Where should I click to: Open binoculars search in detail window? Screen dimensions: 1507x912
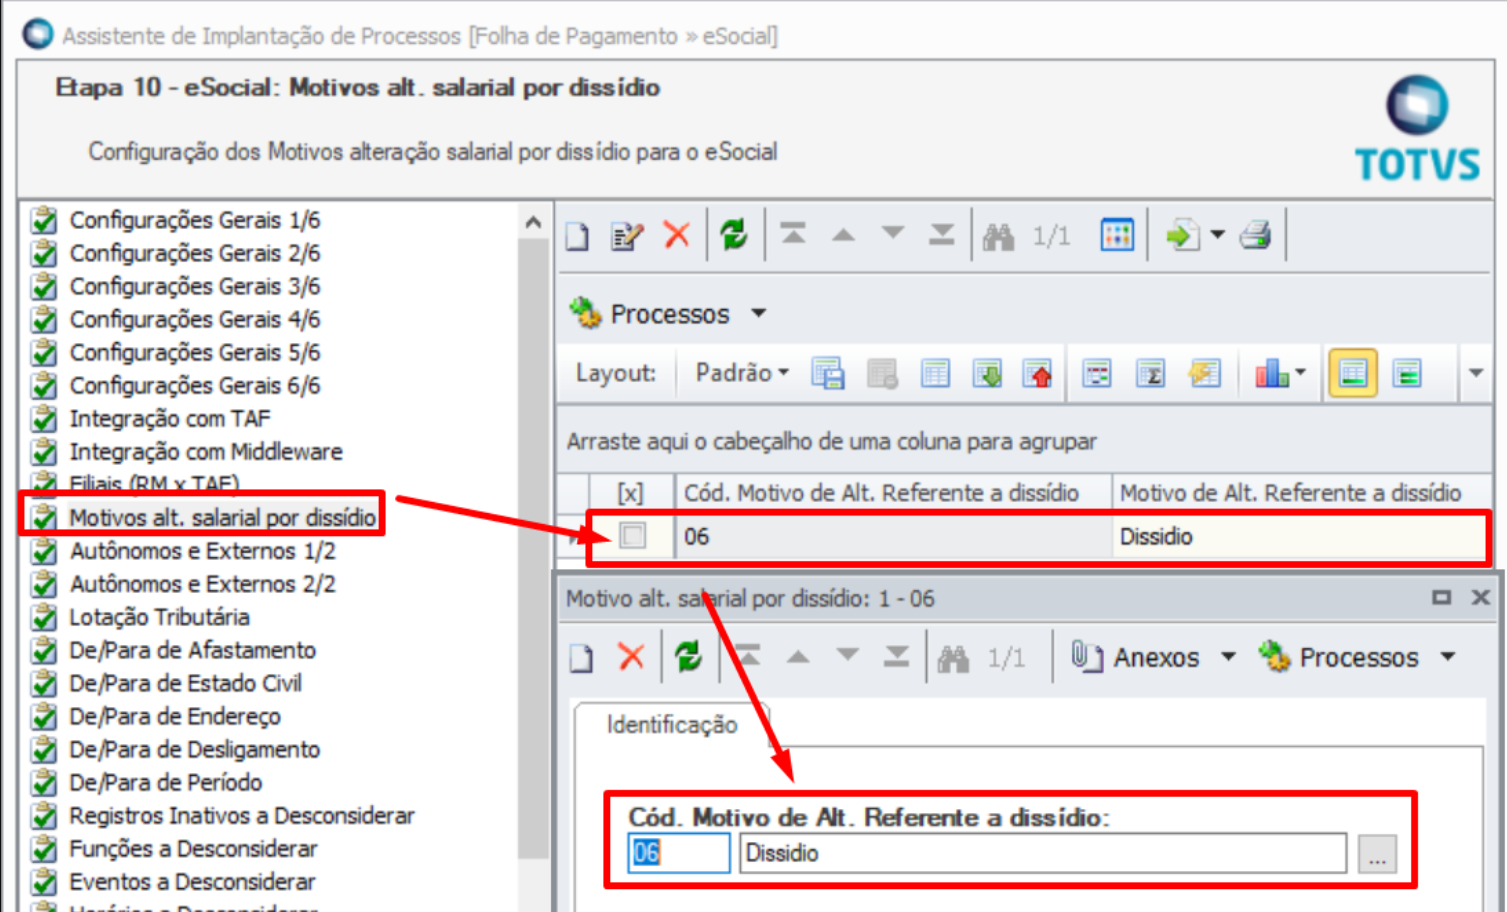pos(953,658)
